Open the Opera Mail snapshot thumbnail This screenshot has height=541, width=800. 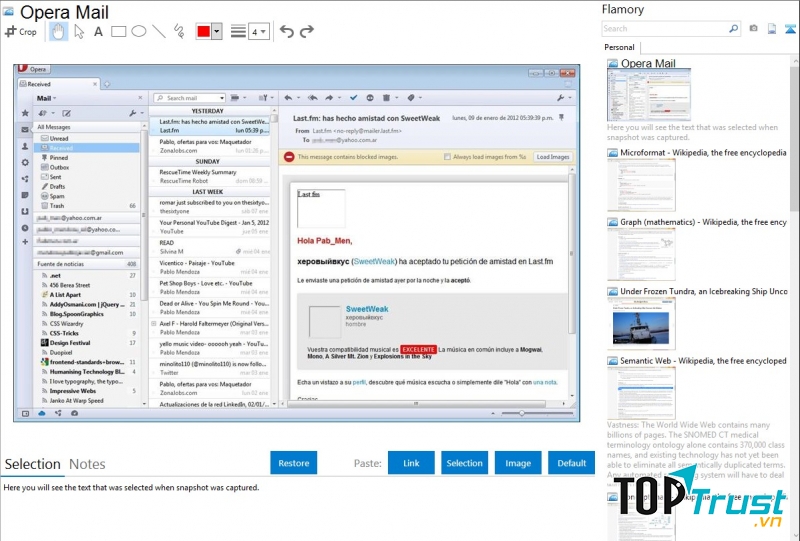(x=649, y=94)
